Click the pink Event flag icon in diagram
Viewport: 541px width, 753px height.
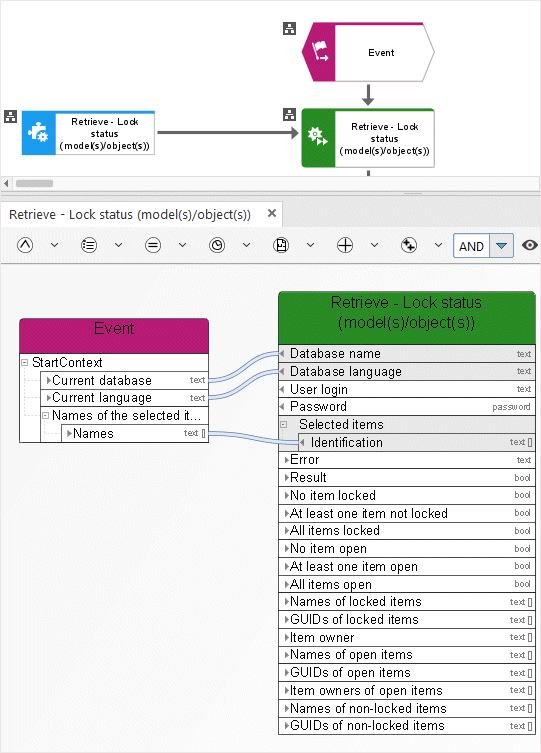(x=319, y=51)
